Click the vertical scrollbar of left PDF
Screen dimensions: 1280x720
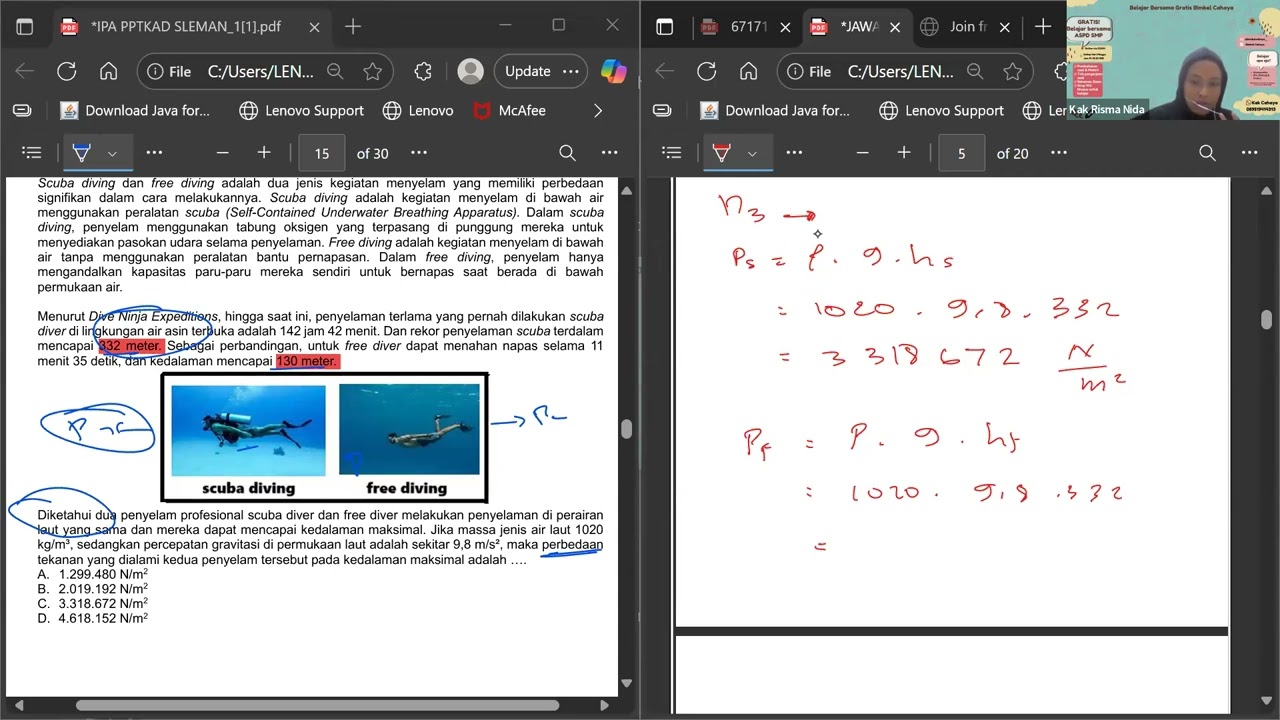[626, 430]
